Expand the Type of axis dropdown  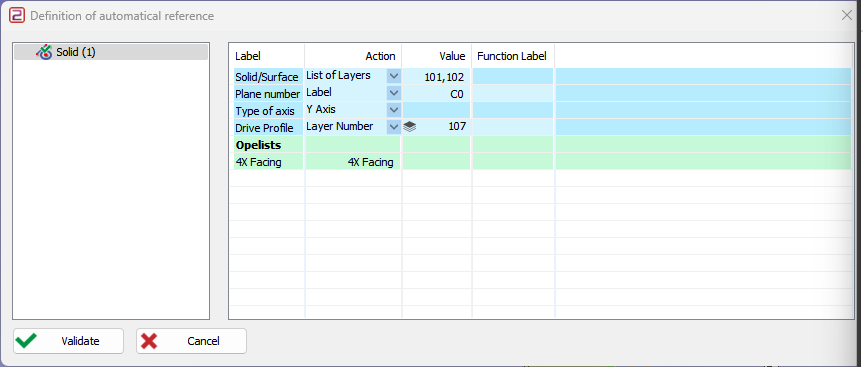[394, 110]
